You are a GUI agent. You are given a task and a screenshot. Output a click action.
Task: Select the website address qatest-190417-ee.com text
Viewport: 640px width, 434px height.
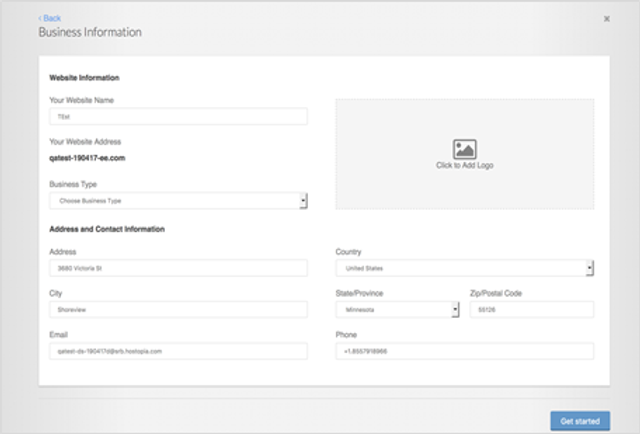(87, 158)
